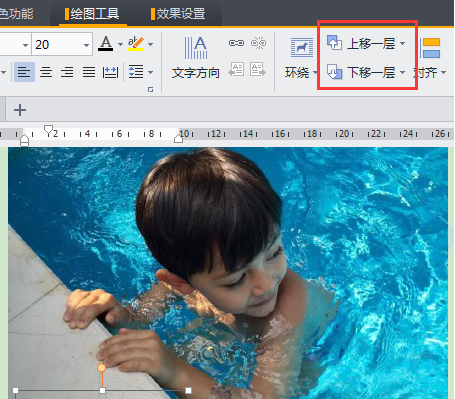Click the text box top middle handle
The height and width of the screenshot is (399, 455).
[x=102, y=390]
